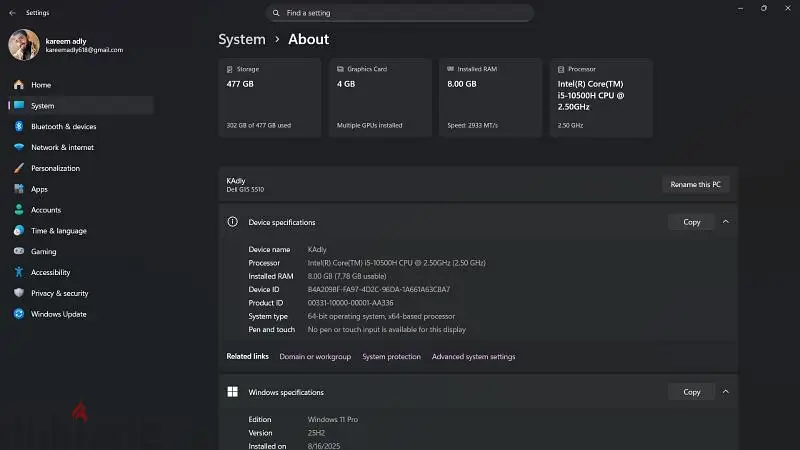Click the Rename this PC button
The image size is (800, 450).
[x=695, y=184]
